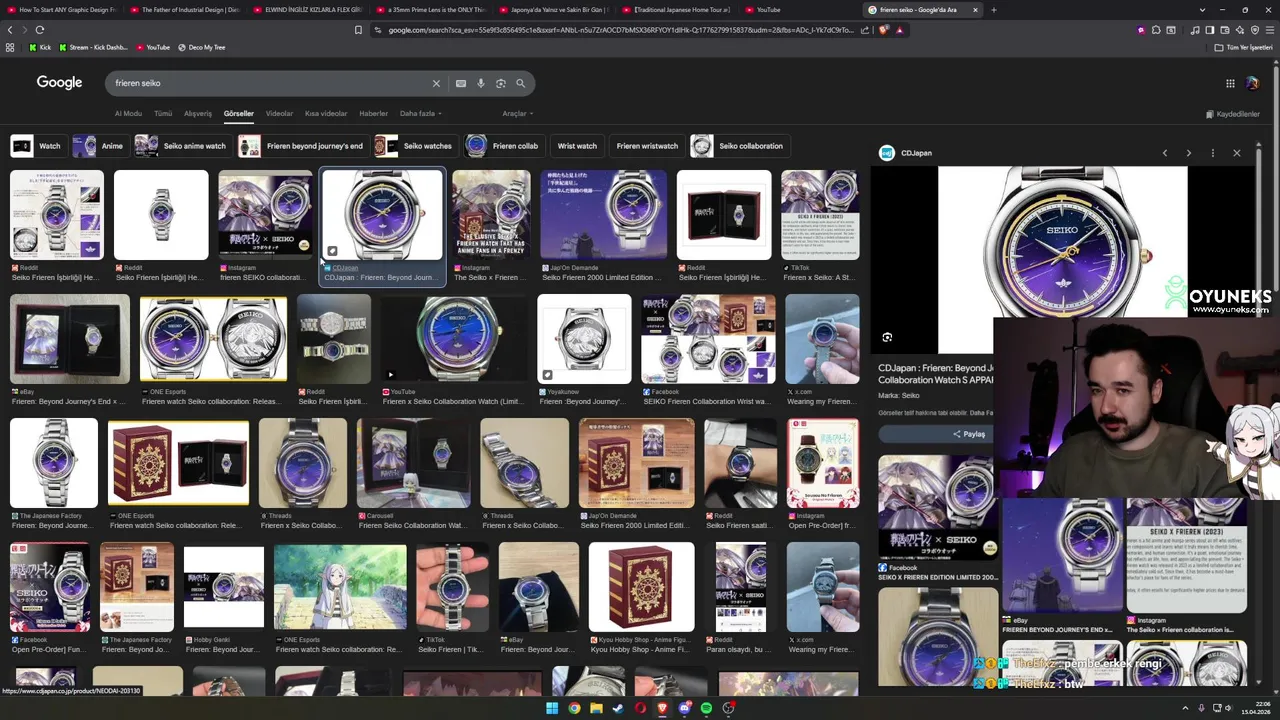Clear the search box with the X icon
The image size is (1280, 720).
pos(436,83)
